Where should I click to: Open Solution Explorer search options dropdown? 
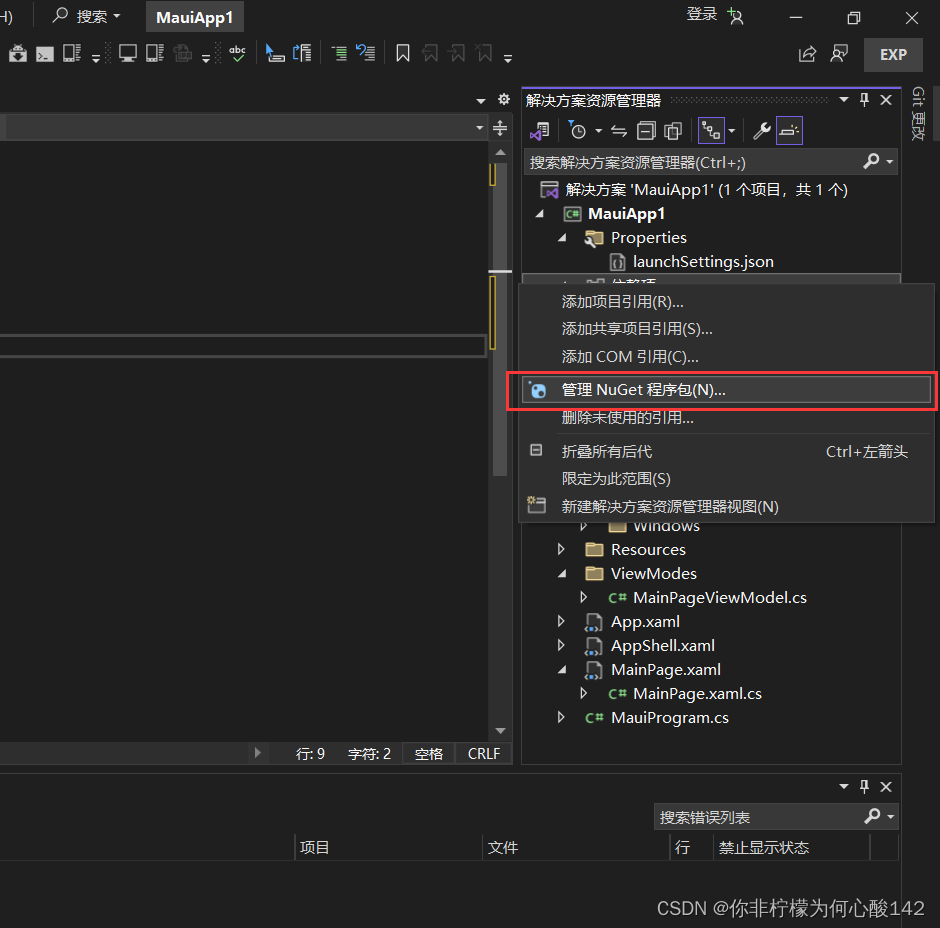pos(890,162)
